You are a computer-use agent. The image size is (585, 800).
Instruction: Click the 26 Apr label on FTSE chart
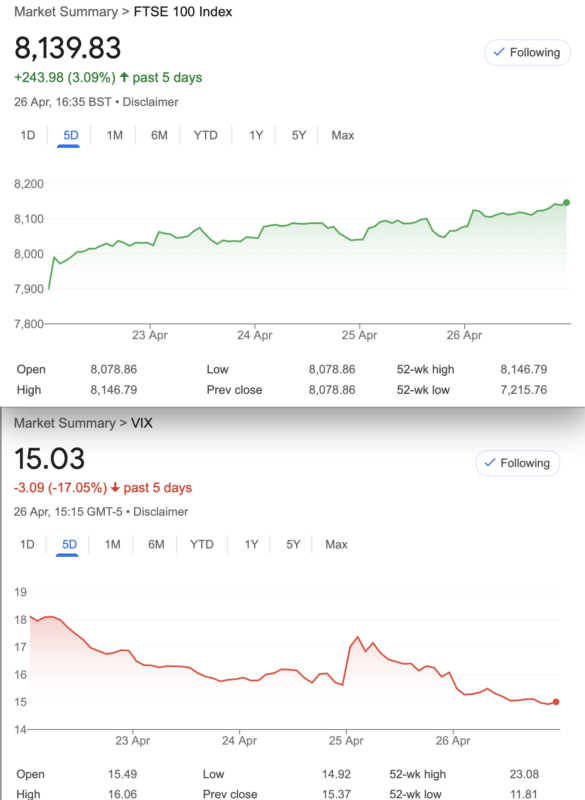click(464, 335)
